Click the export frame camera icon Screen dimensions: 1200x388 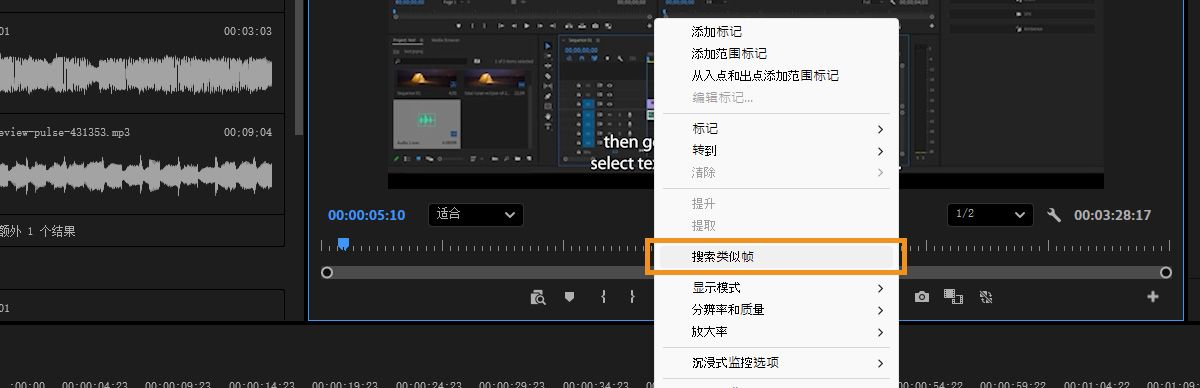pos(922,297)
